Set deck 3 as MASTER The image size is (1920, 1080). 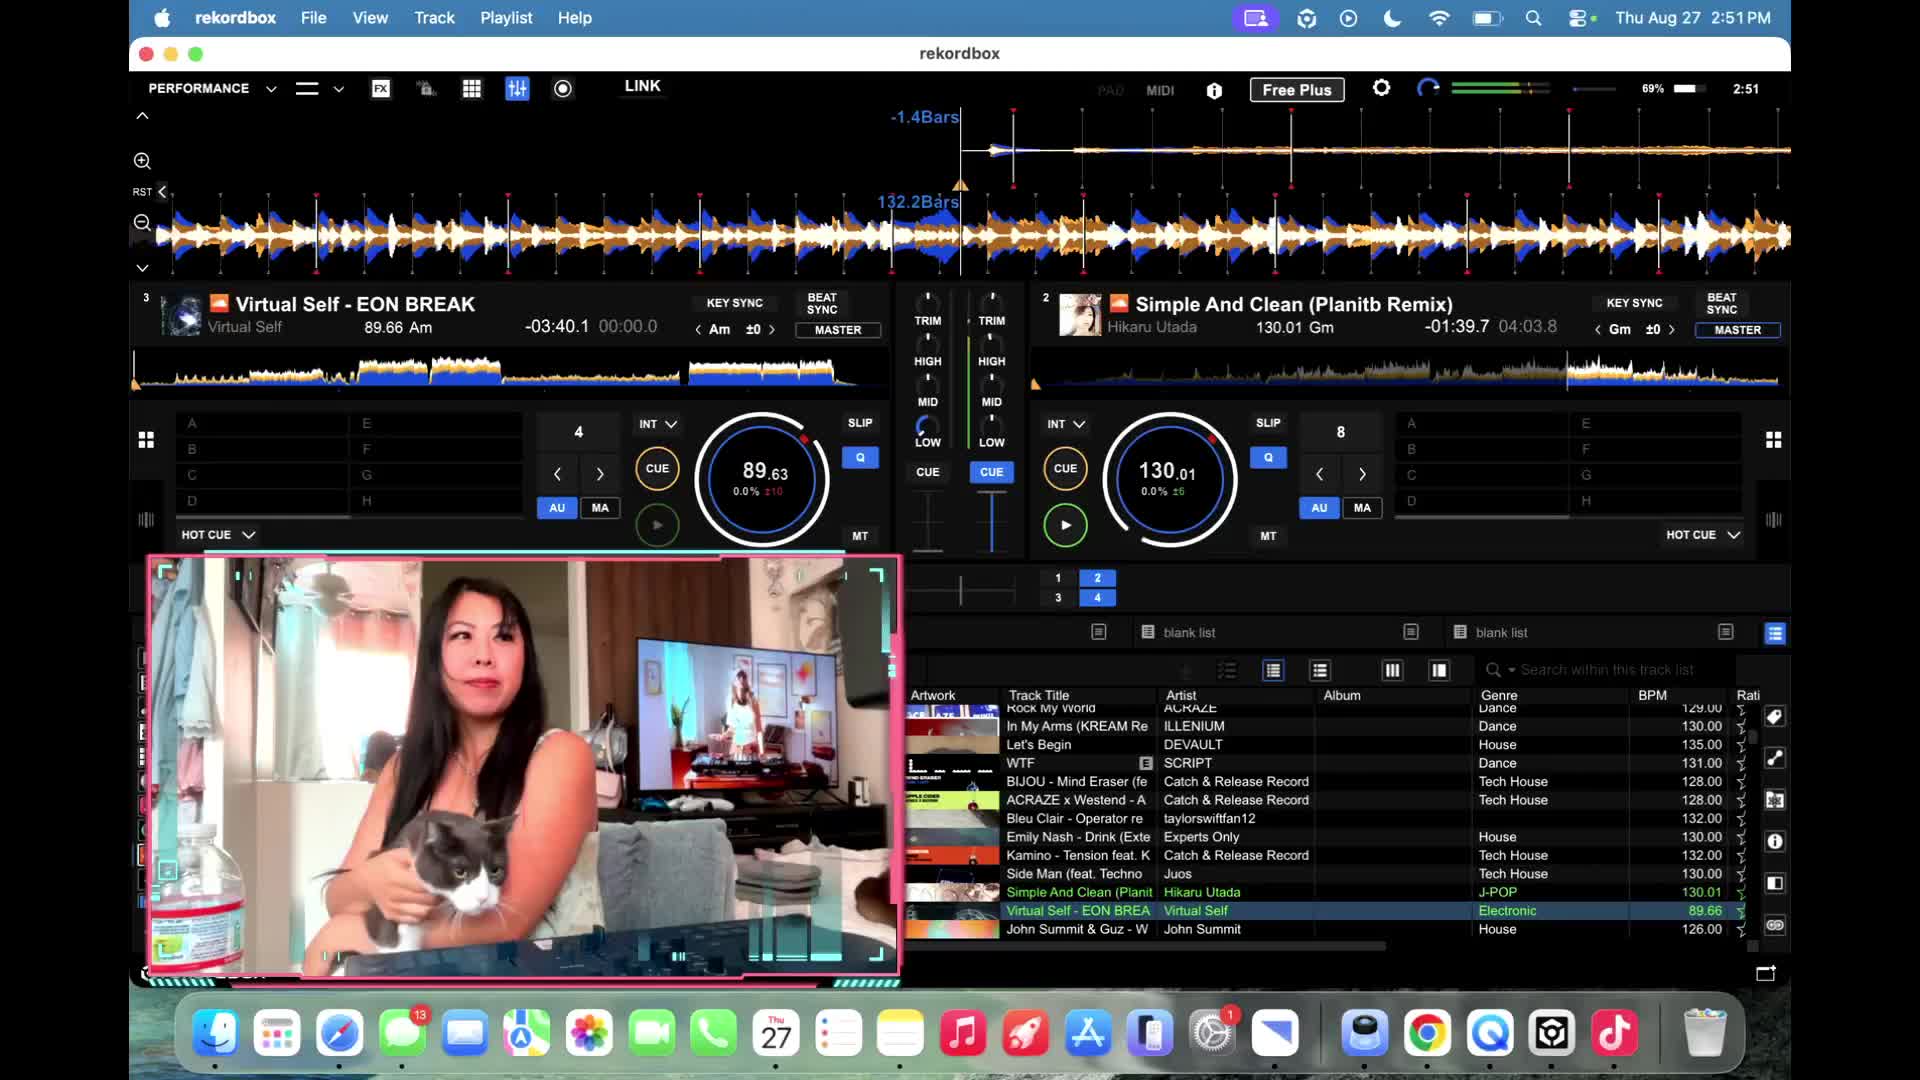click(838, 330)
